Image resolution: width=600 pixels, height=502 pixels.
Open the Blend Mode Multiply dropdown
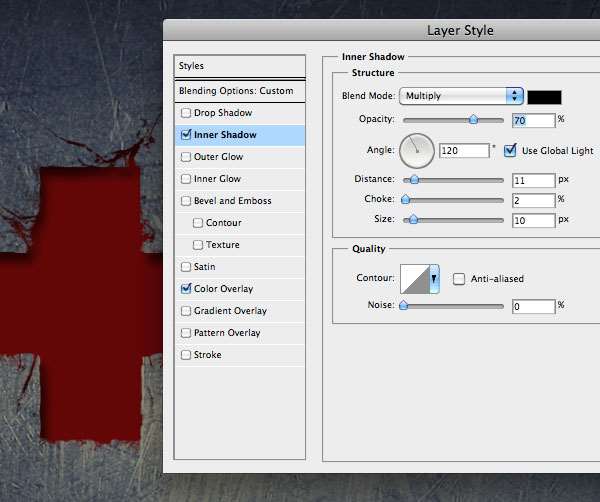click(x=461, y=96)
